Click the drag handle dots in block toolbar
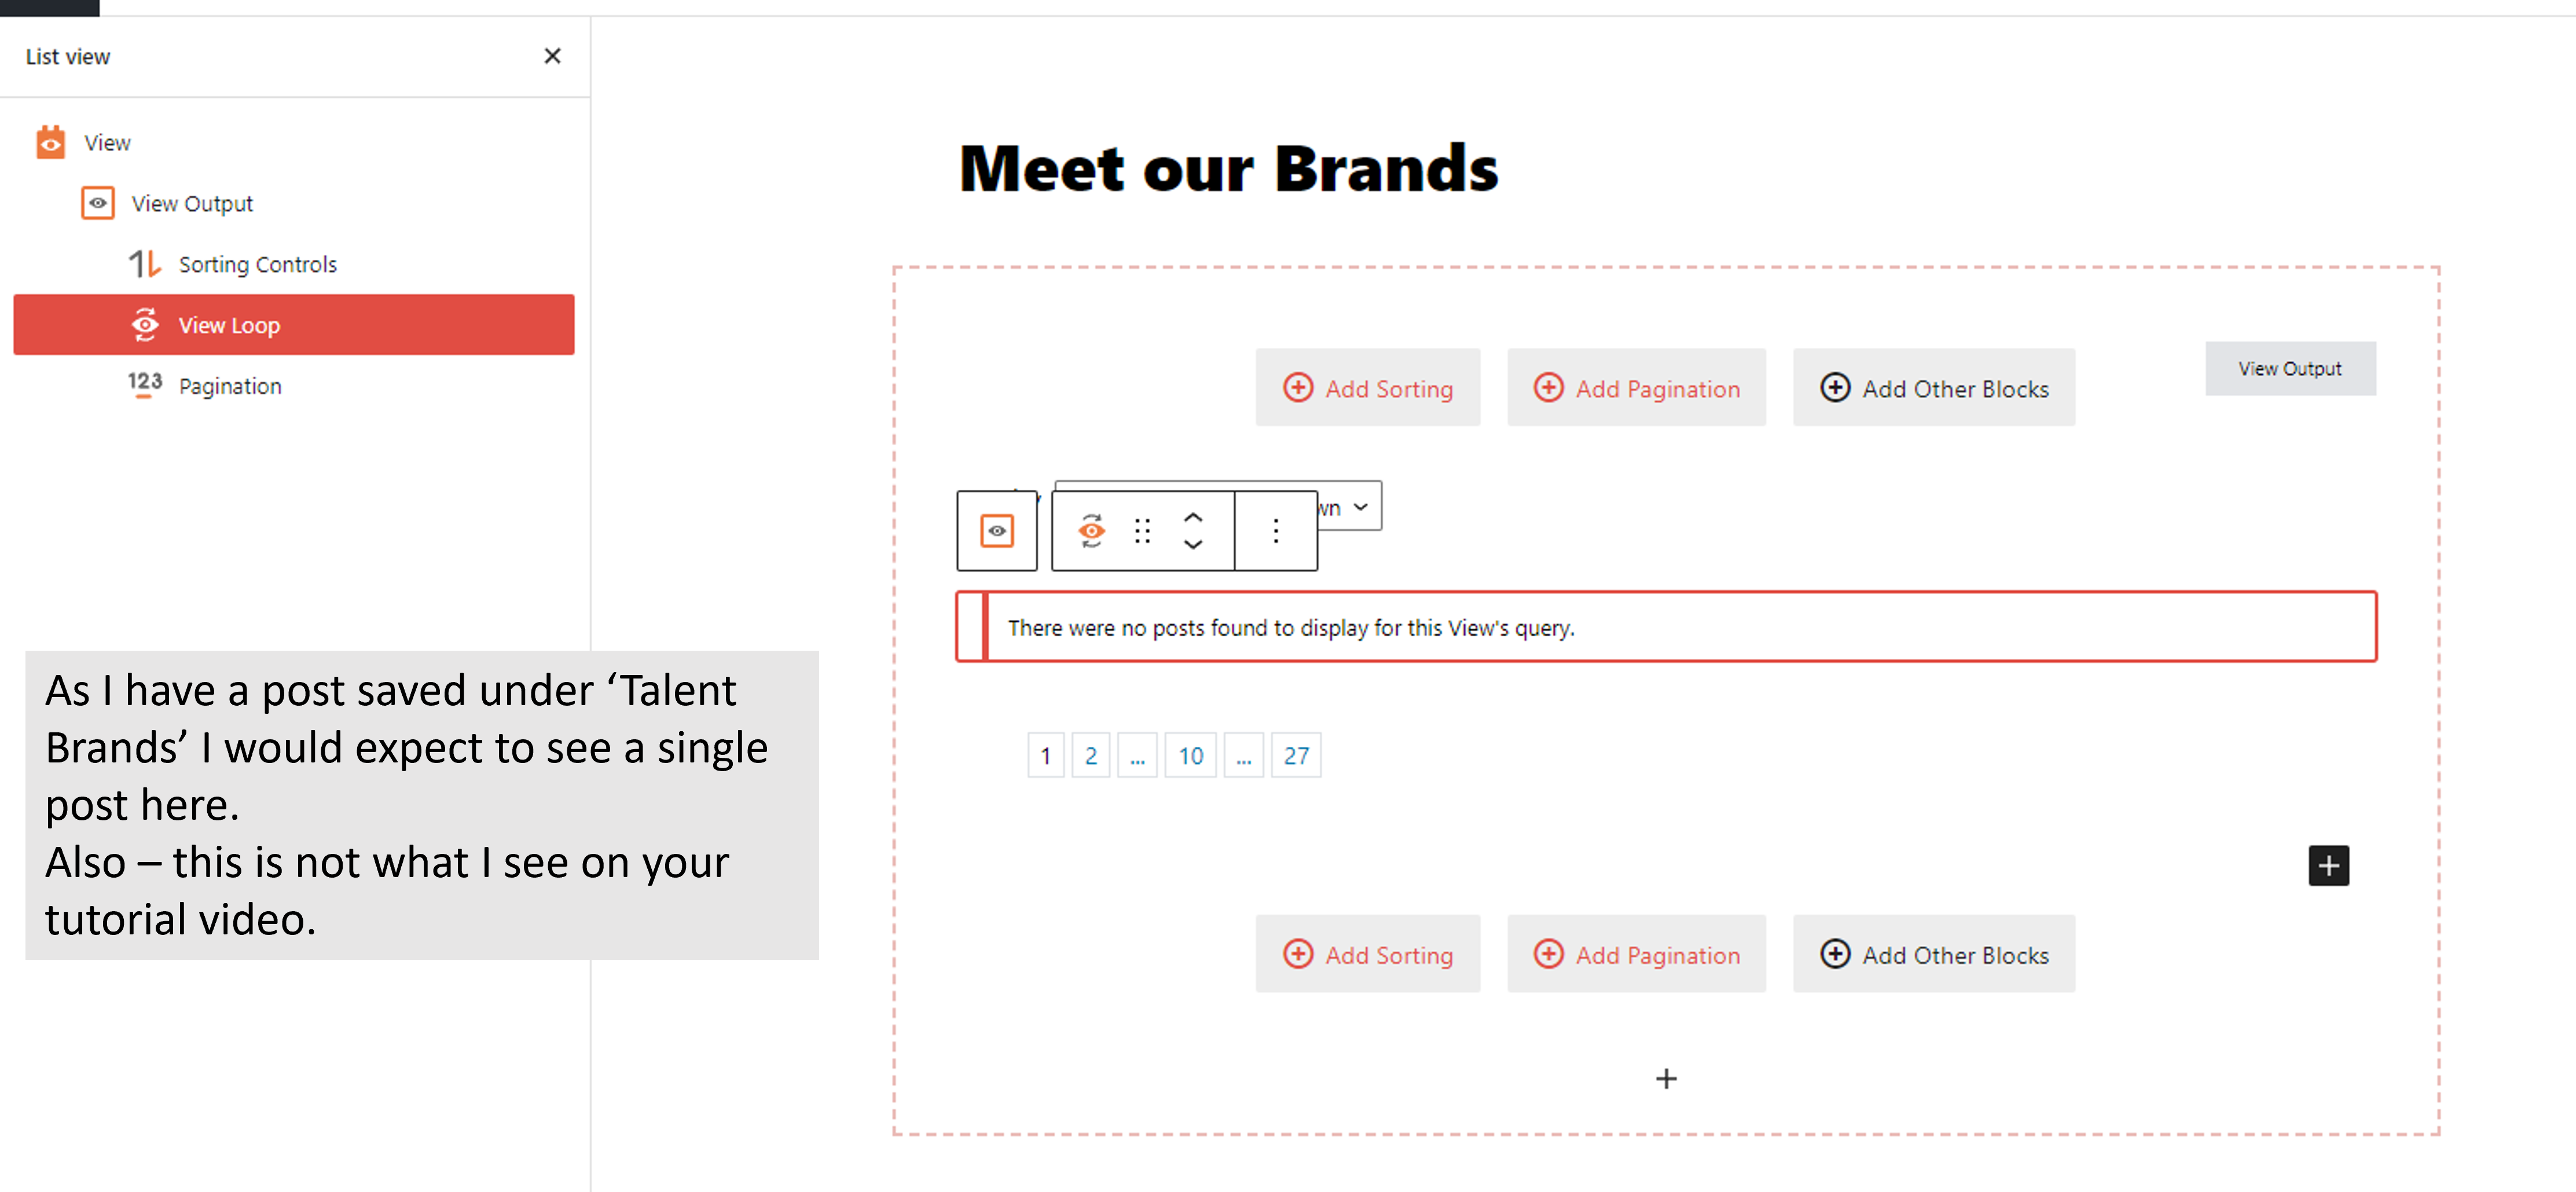This screenshot has height=1192, width=2576. [1142, 531]
